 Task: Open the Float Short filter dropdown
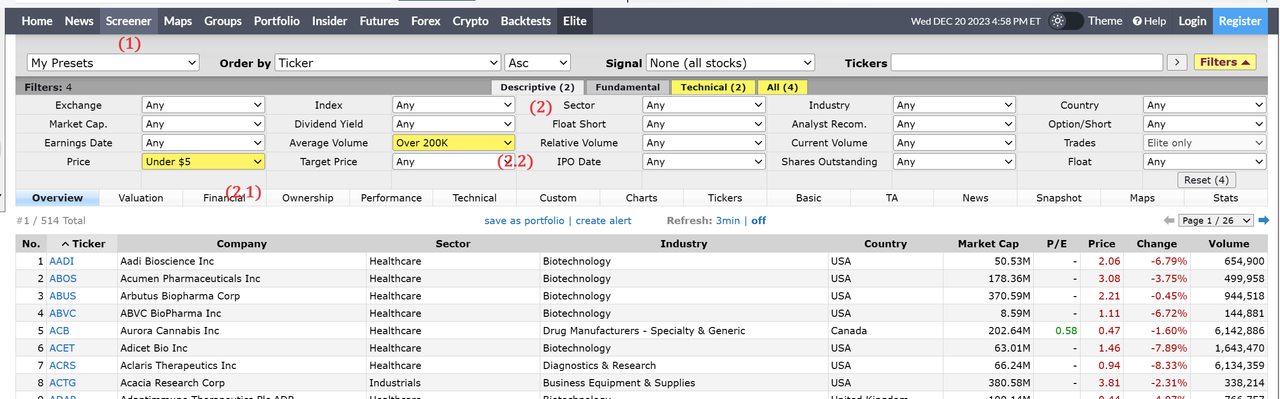pos(704,124)
